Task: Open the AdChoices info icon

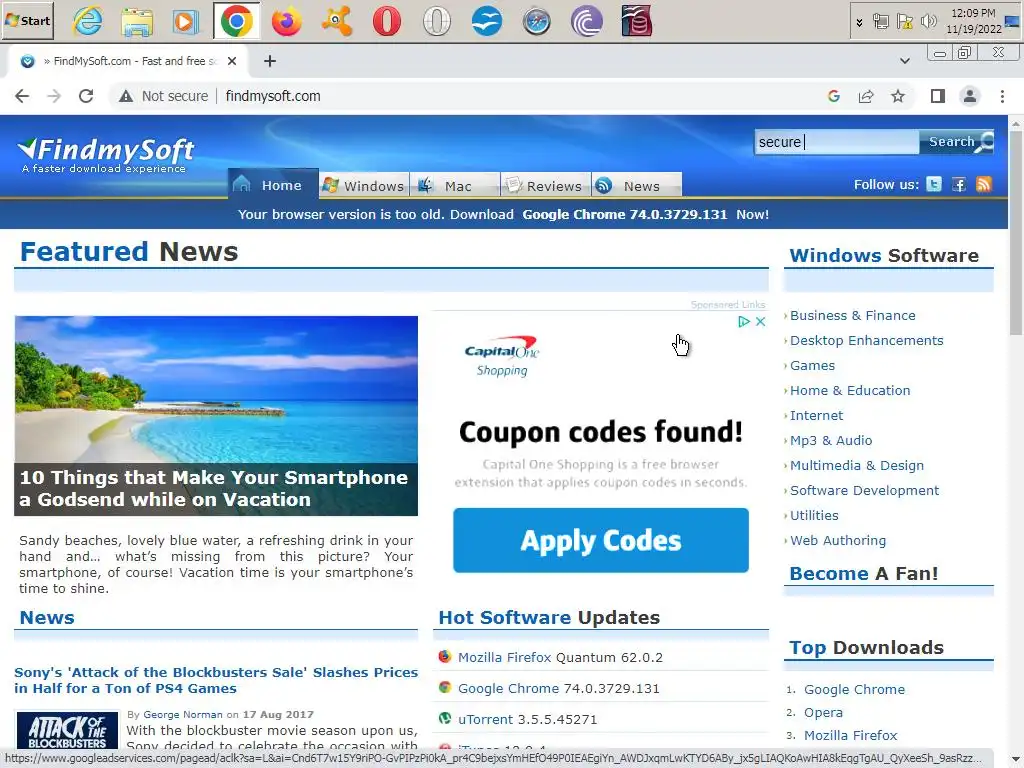Action: pos(744,321)
